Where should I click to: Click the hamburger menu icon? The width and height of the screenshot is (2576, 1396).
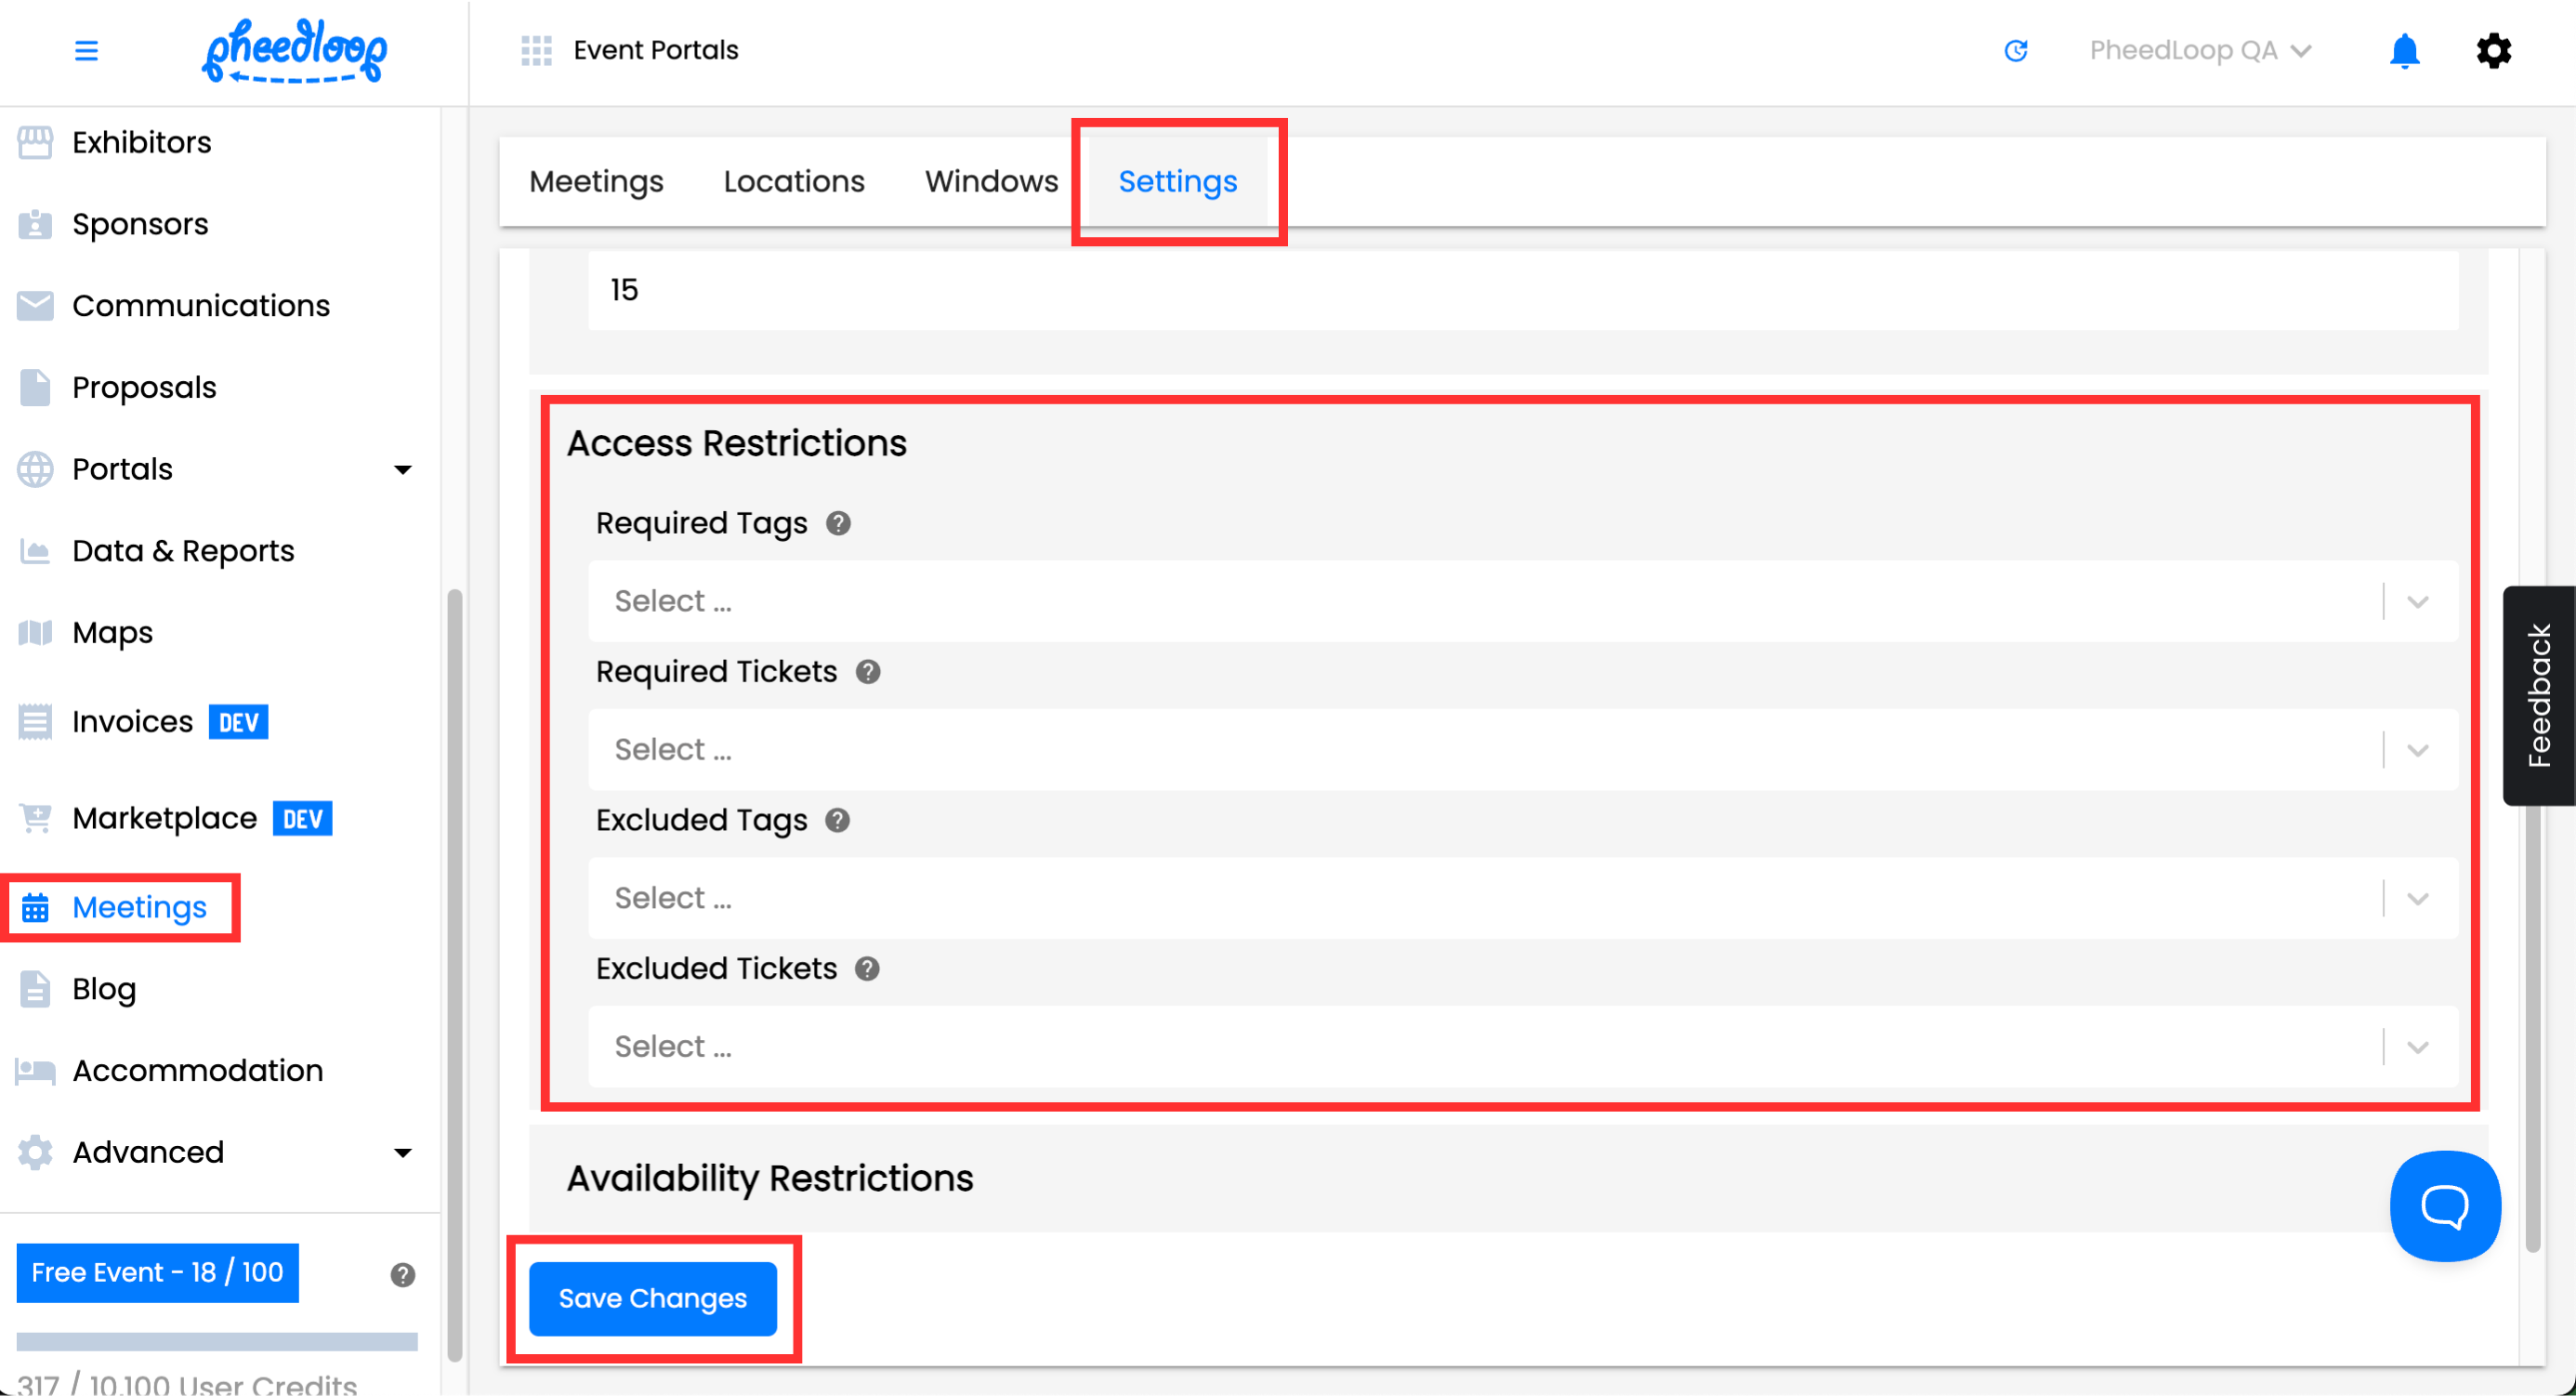(86, 50)
